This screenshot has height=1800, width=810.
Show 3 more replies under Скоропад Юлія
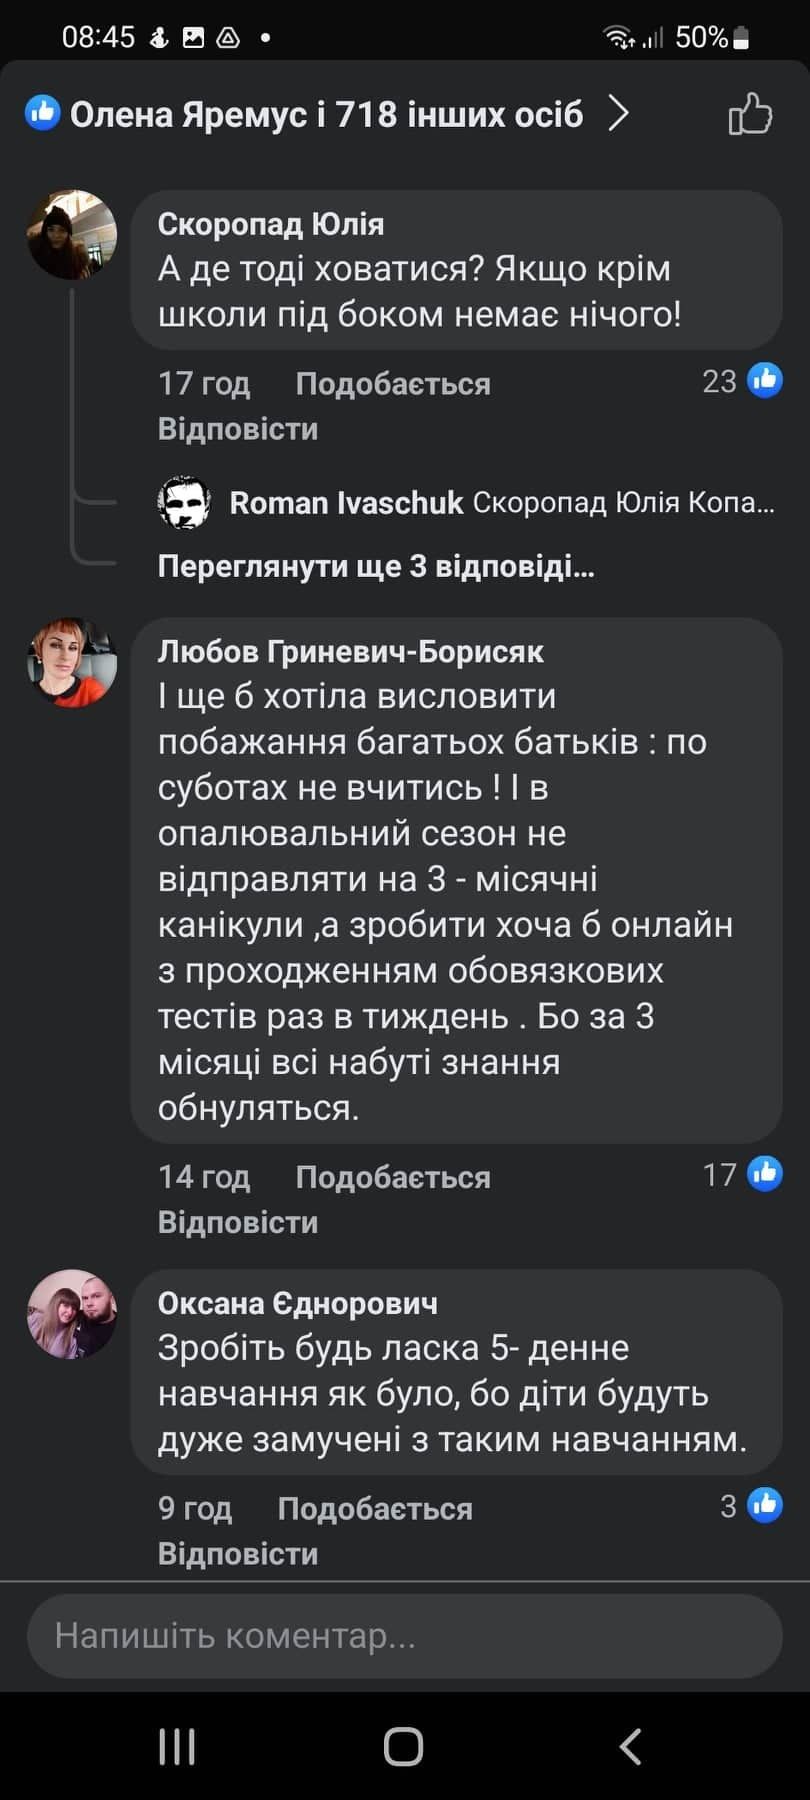pos(375,568)
